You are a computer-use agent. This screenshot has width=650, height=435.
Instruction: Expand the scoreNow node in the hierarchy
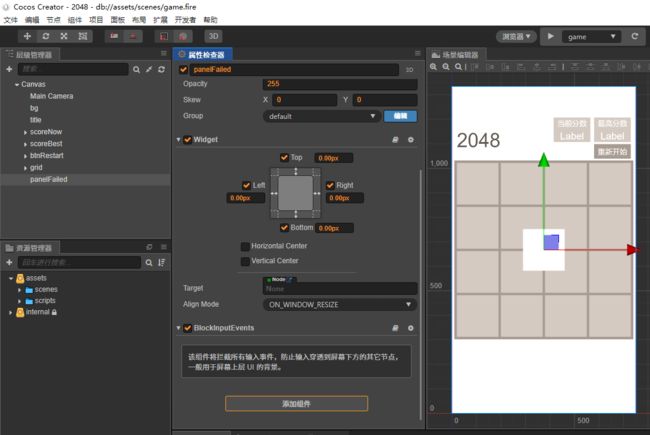coord(25,132)
